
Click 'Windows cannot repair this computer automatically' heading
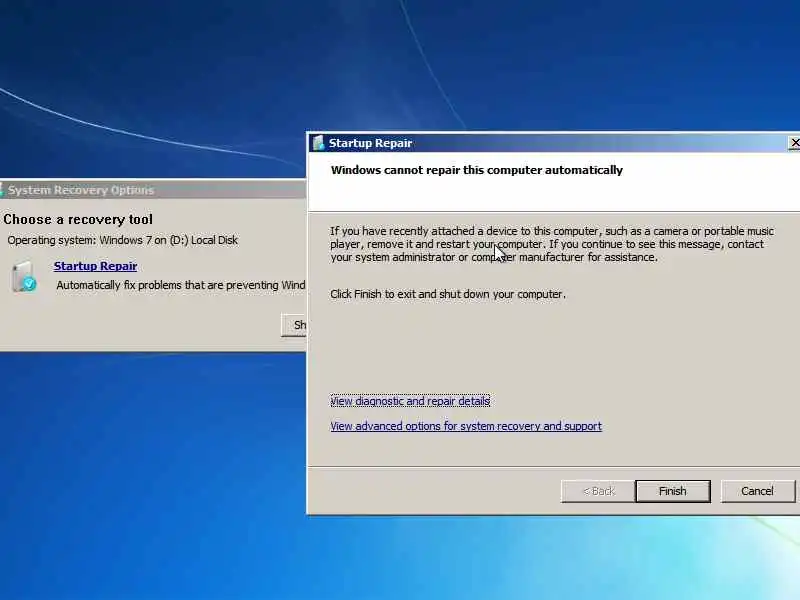pos(477,170)
